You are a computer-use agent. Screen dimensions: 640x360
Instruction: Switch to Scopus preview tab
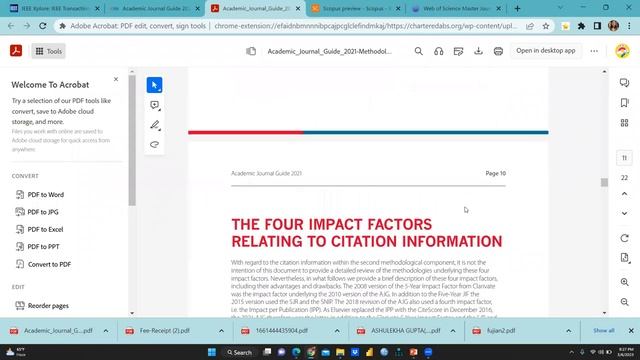(x=356, y=9)
